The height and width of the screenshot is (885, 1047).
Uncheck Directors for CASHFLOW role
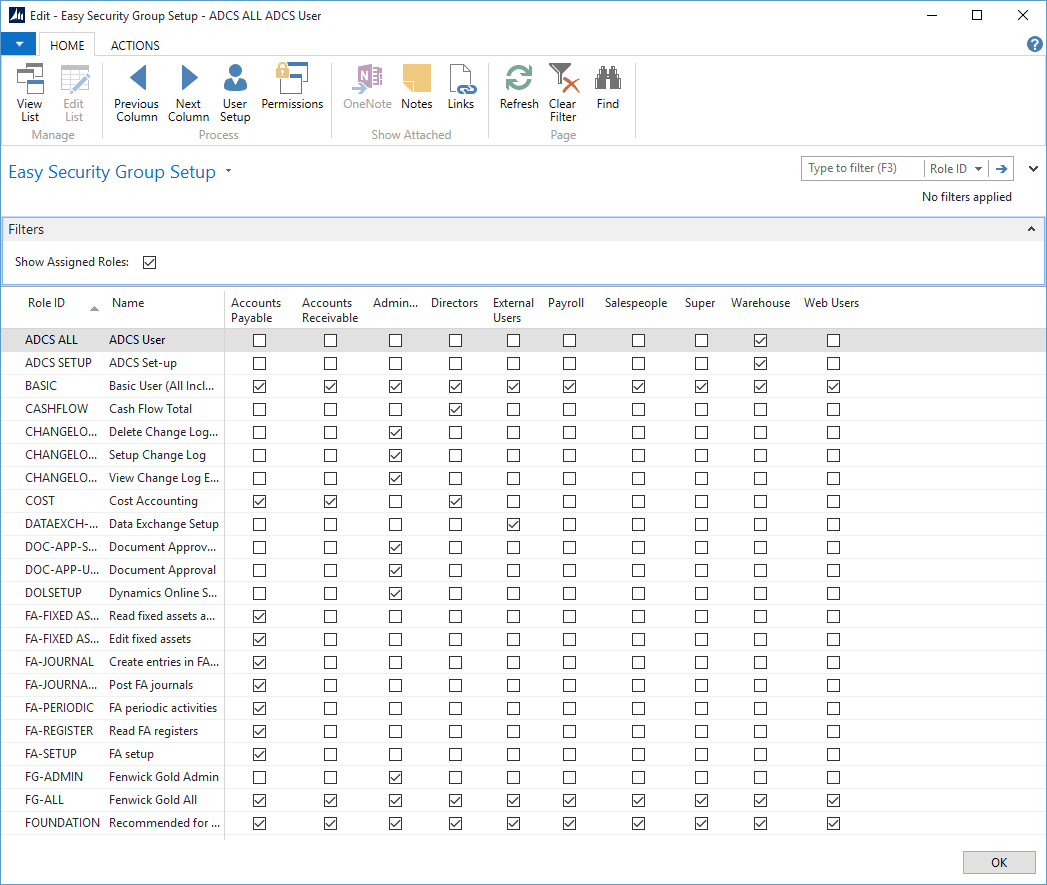pos(455,409)
